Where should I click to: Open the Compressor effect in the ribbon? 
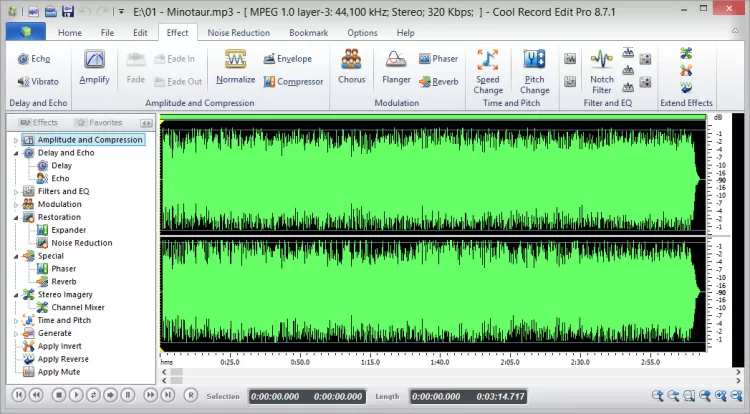[293, 82]
